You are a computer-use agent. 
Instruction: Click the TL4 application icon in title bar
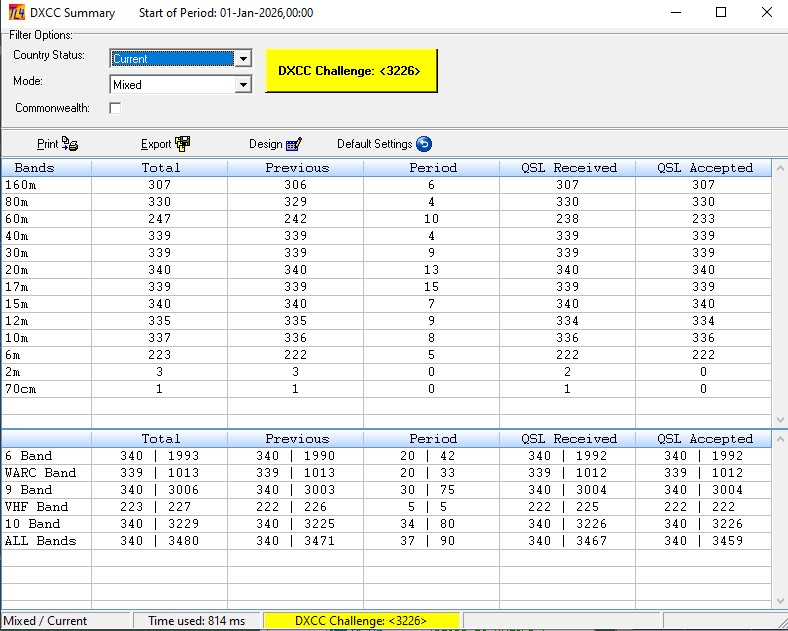pyautogui.click(x=17, y=12)
